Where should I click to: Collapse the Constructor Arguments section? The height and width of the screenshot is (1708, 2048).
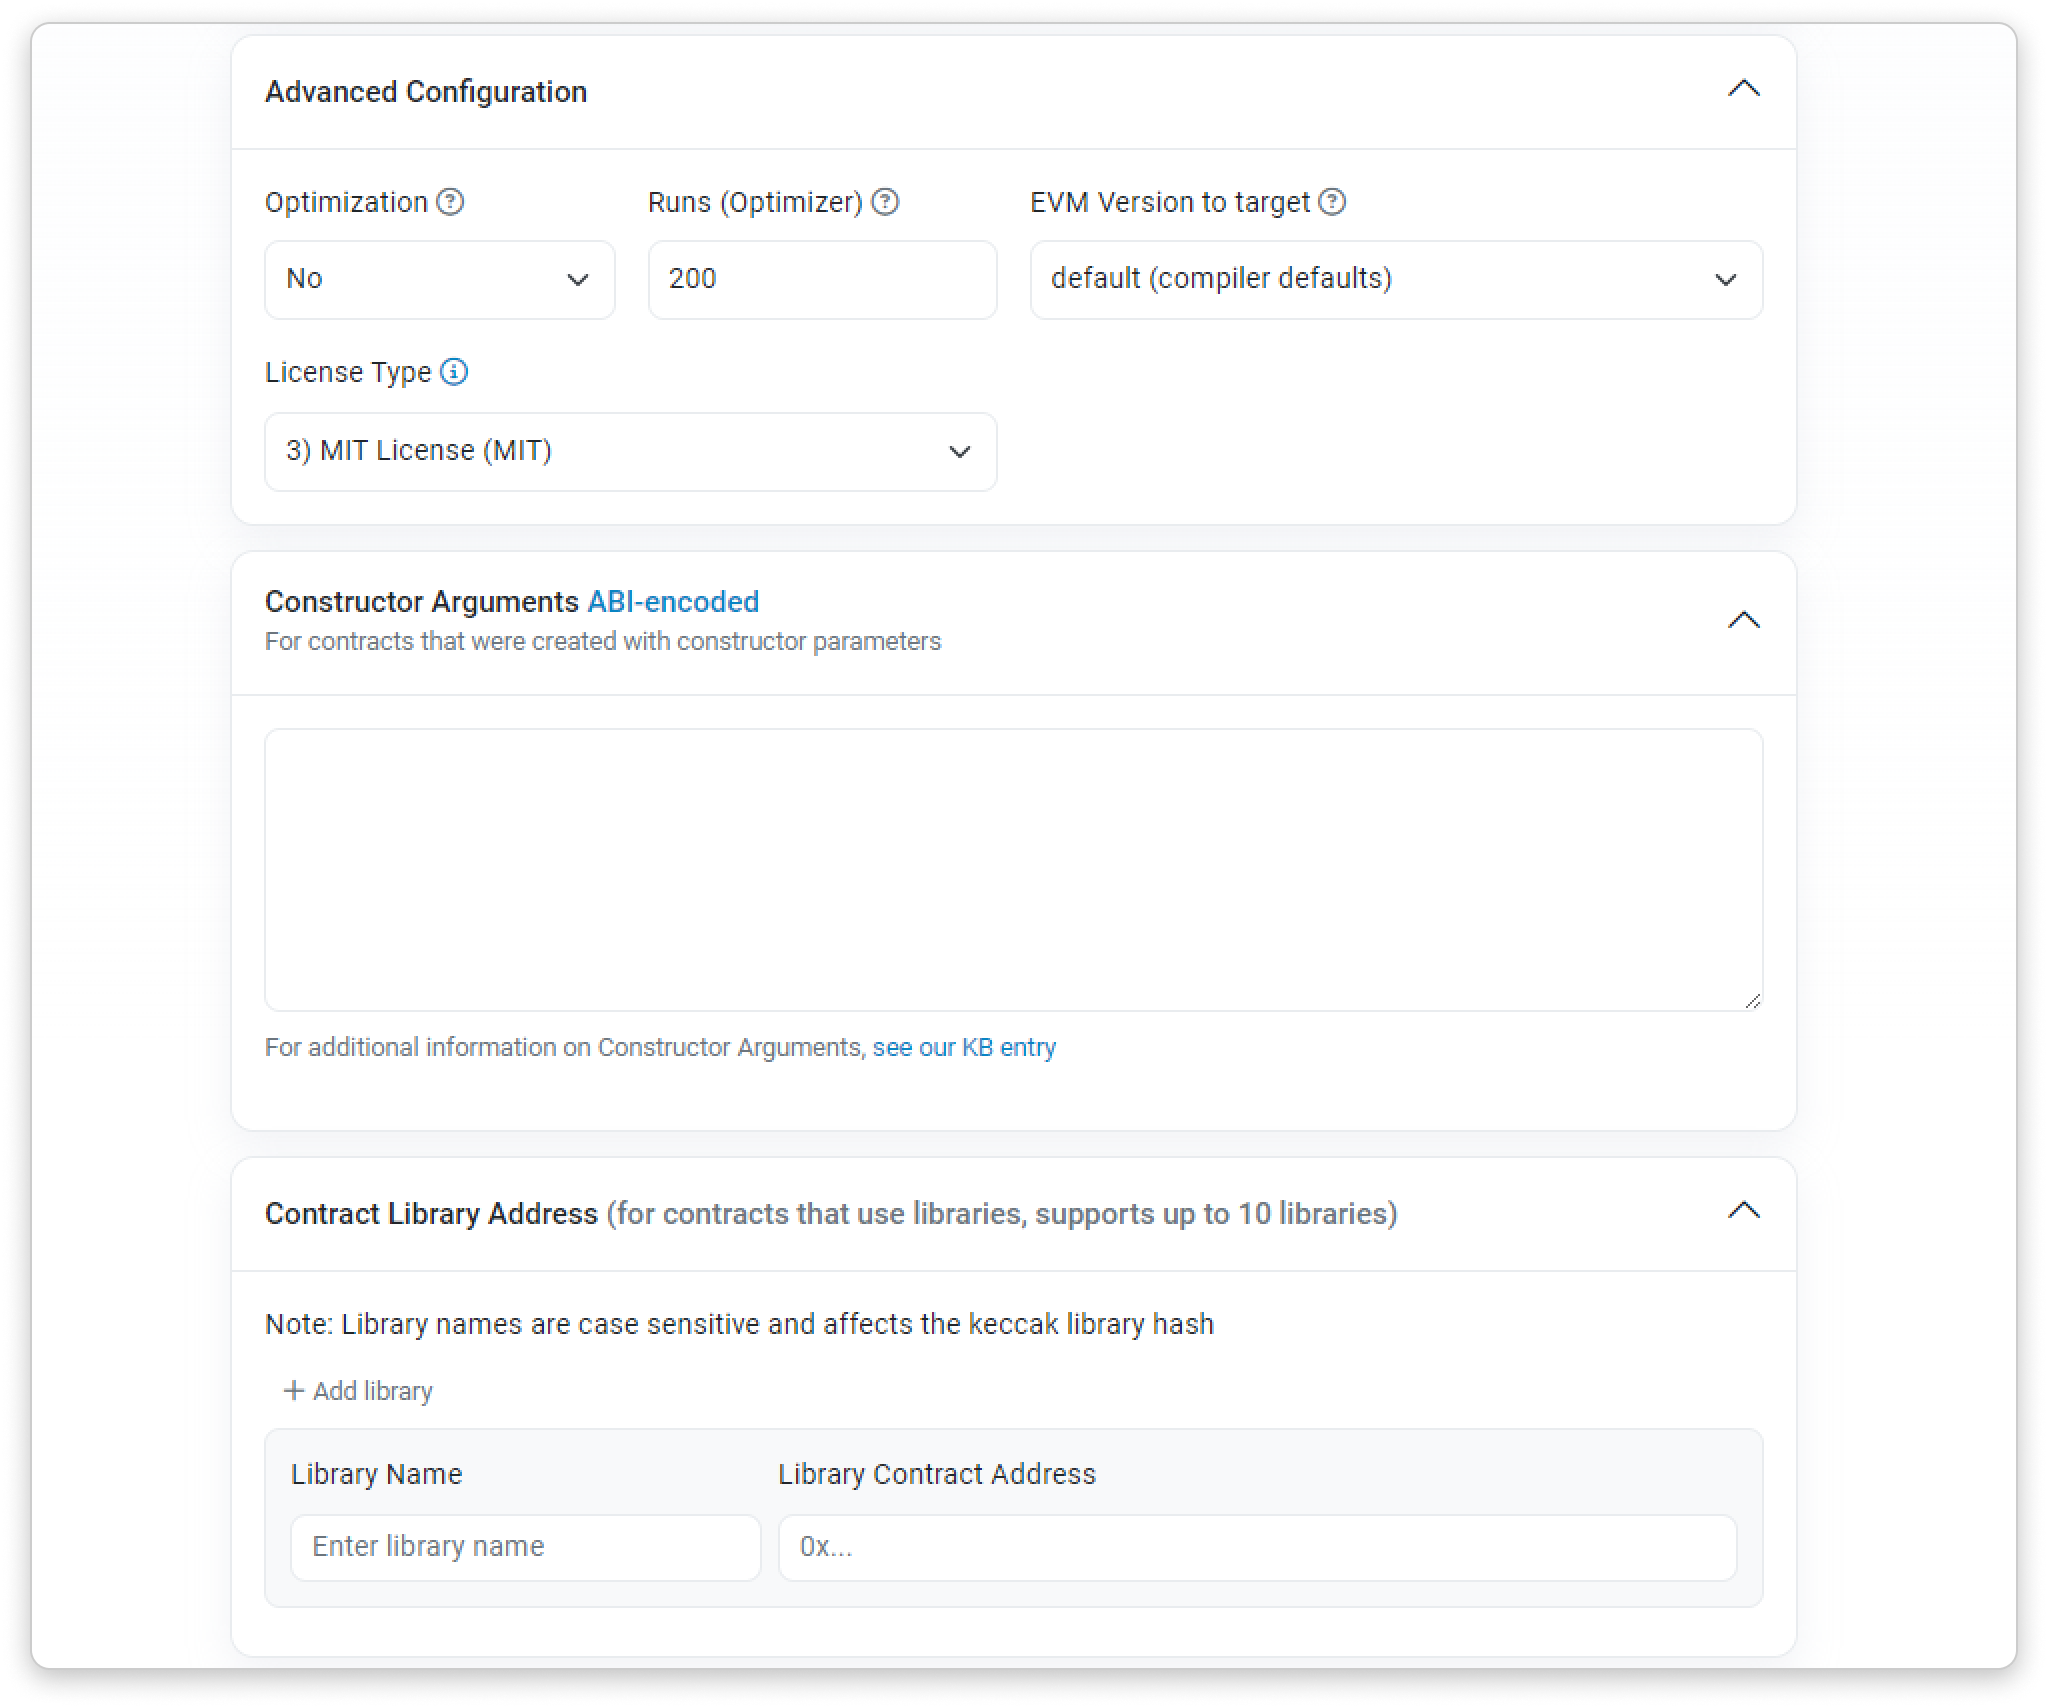point(1743,621)
